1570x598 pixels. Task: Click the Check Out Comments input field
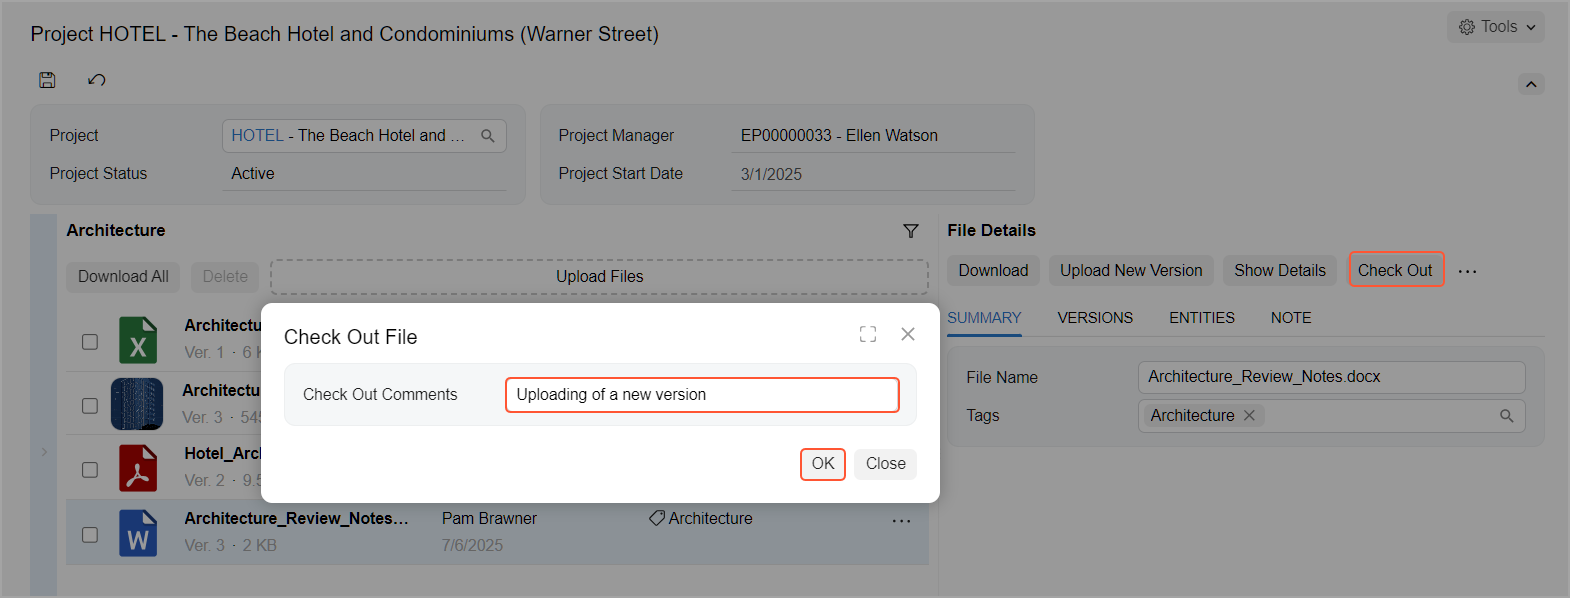(x=702, y=395)
